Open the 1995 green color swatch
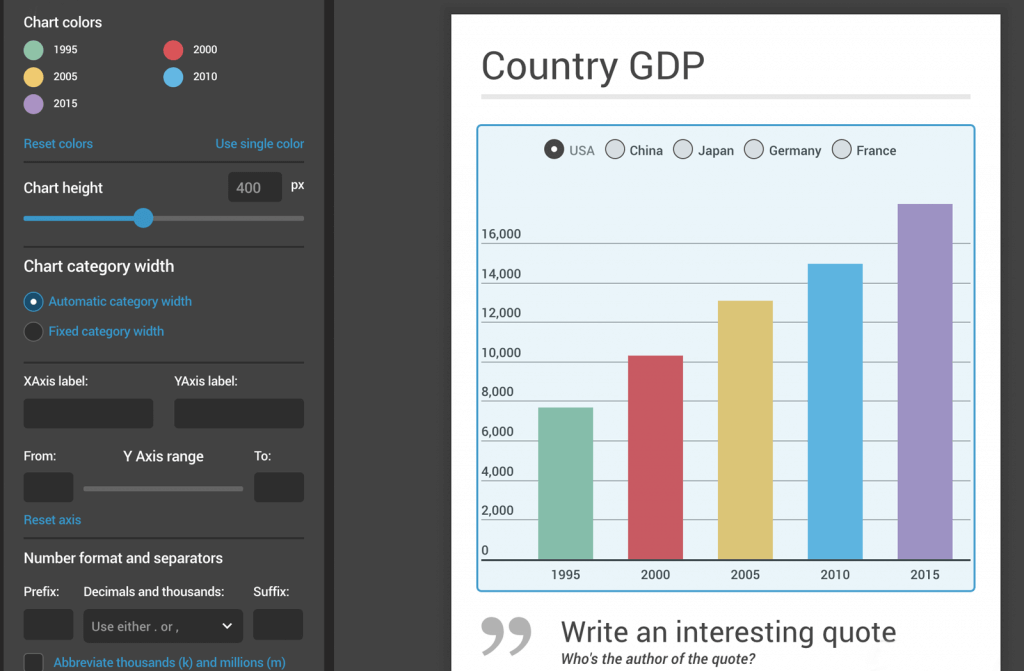The image size is (1024, 671). click(x=34, y=49)
